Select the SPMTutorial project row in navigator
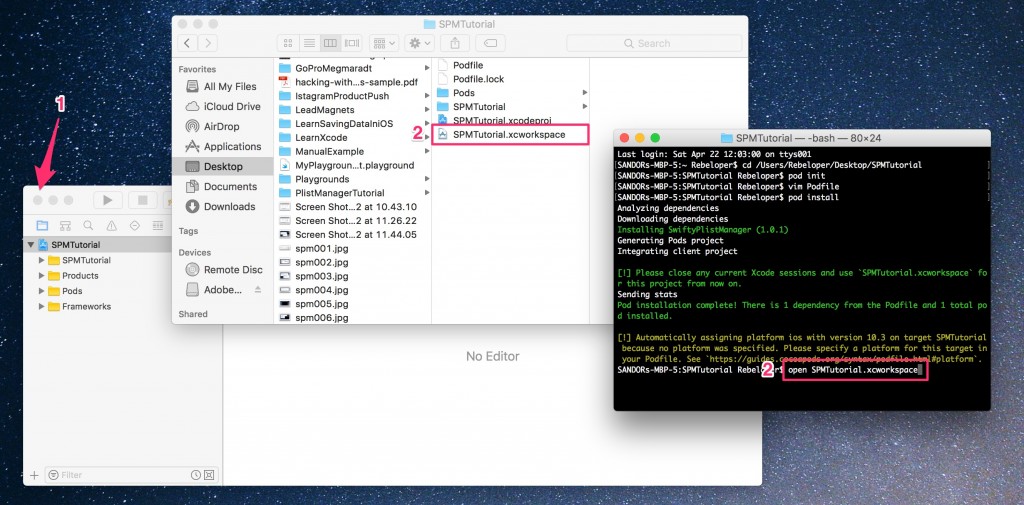This screenshot has width=1024, height=505. 98,245
